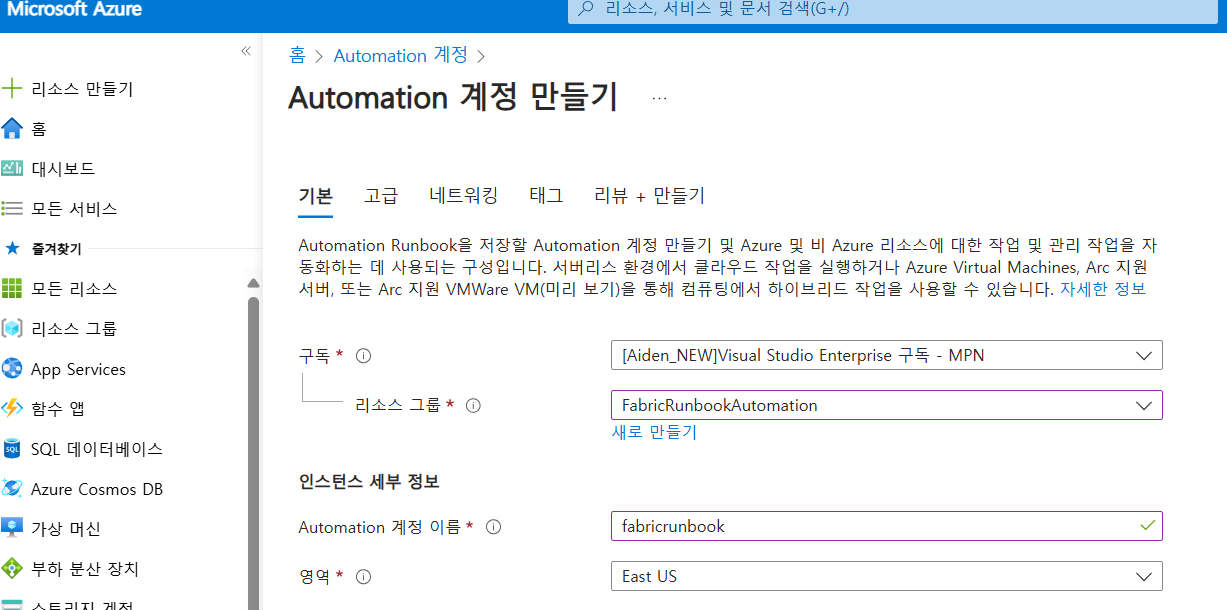Click the search magnifier icon

point(586,10)
